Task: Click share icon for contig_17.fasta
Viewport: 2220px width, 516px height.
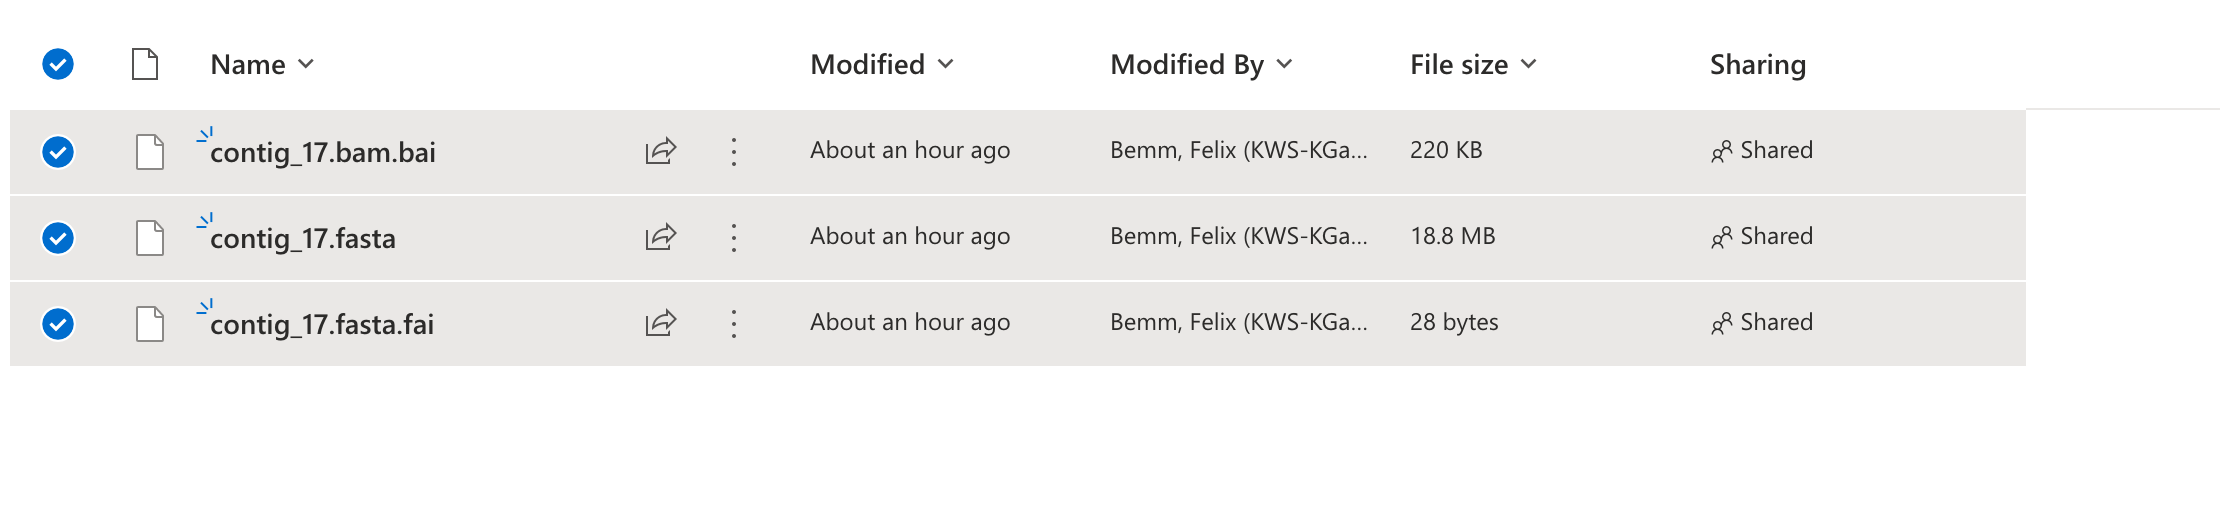Action: [x=661, y=237]
